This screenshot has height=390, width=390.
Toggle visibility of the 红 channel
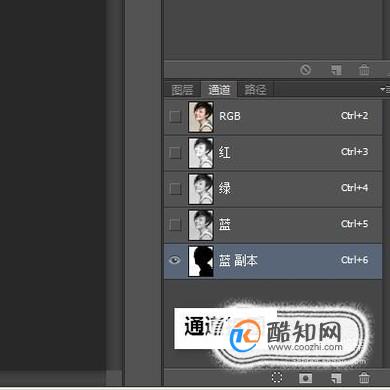(x=175, y=153)
